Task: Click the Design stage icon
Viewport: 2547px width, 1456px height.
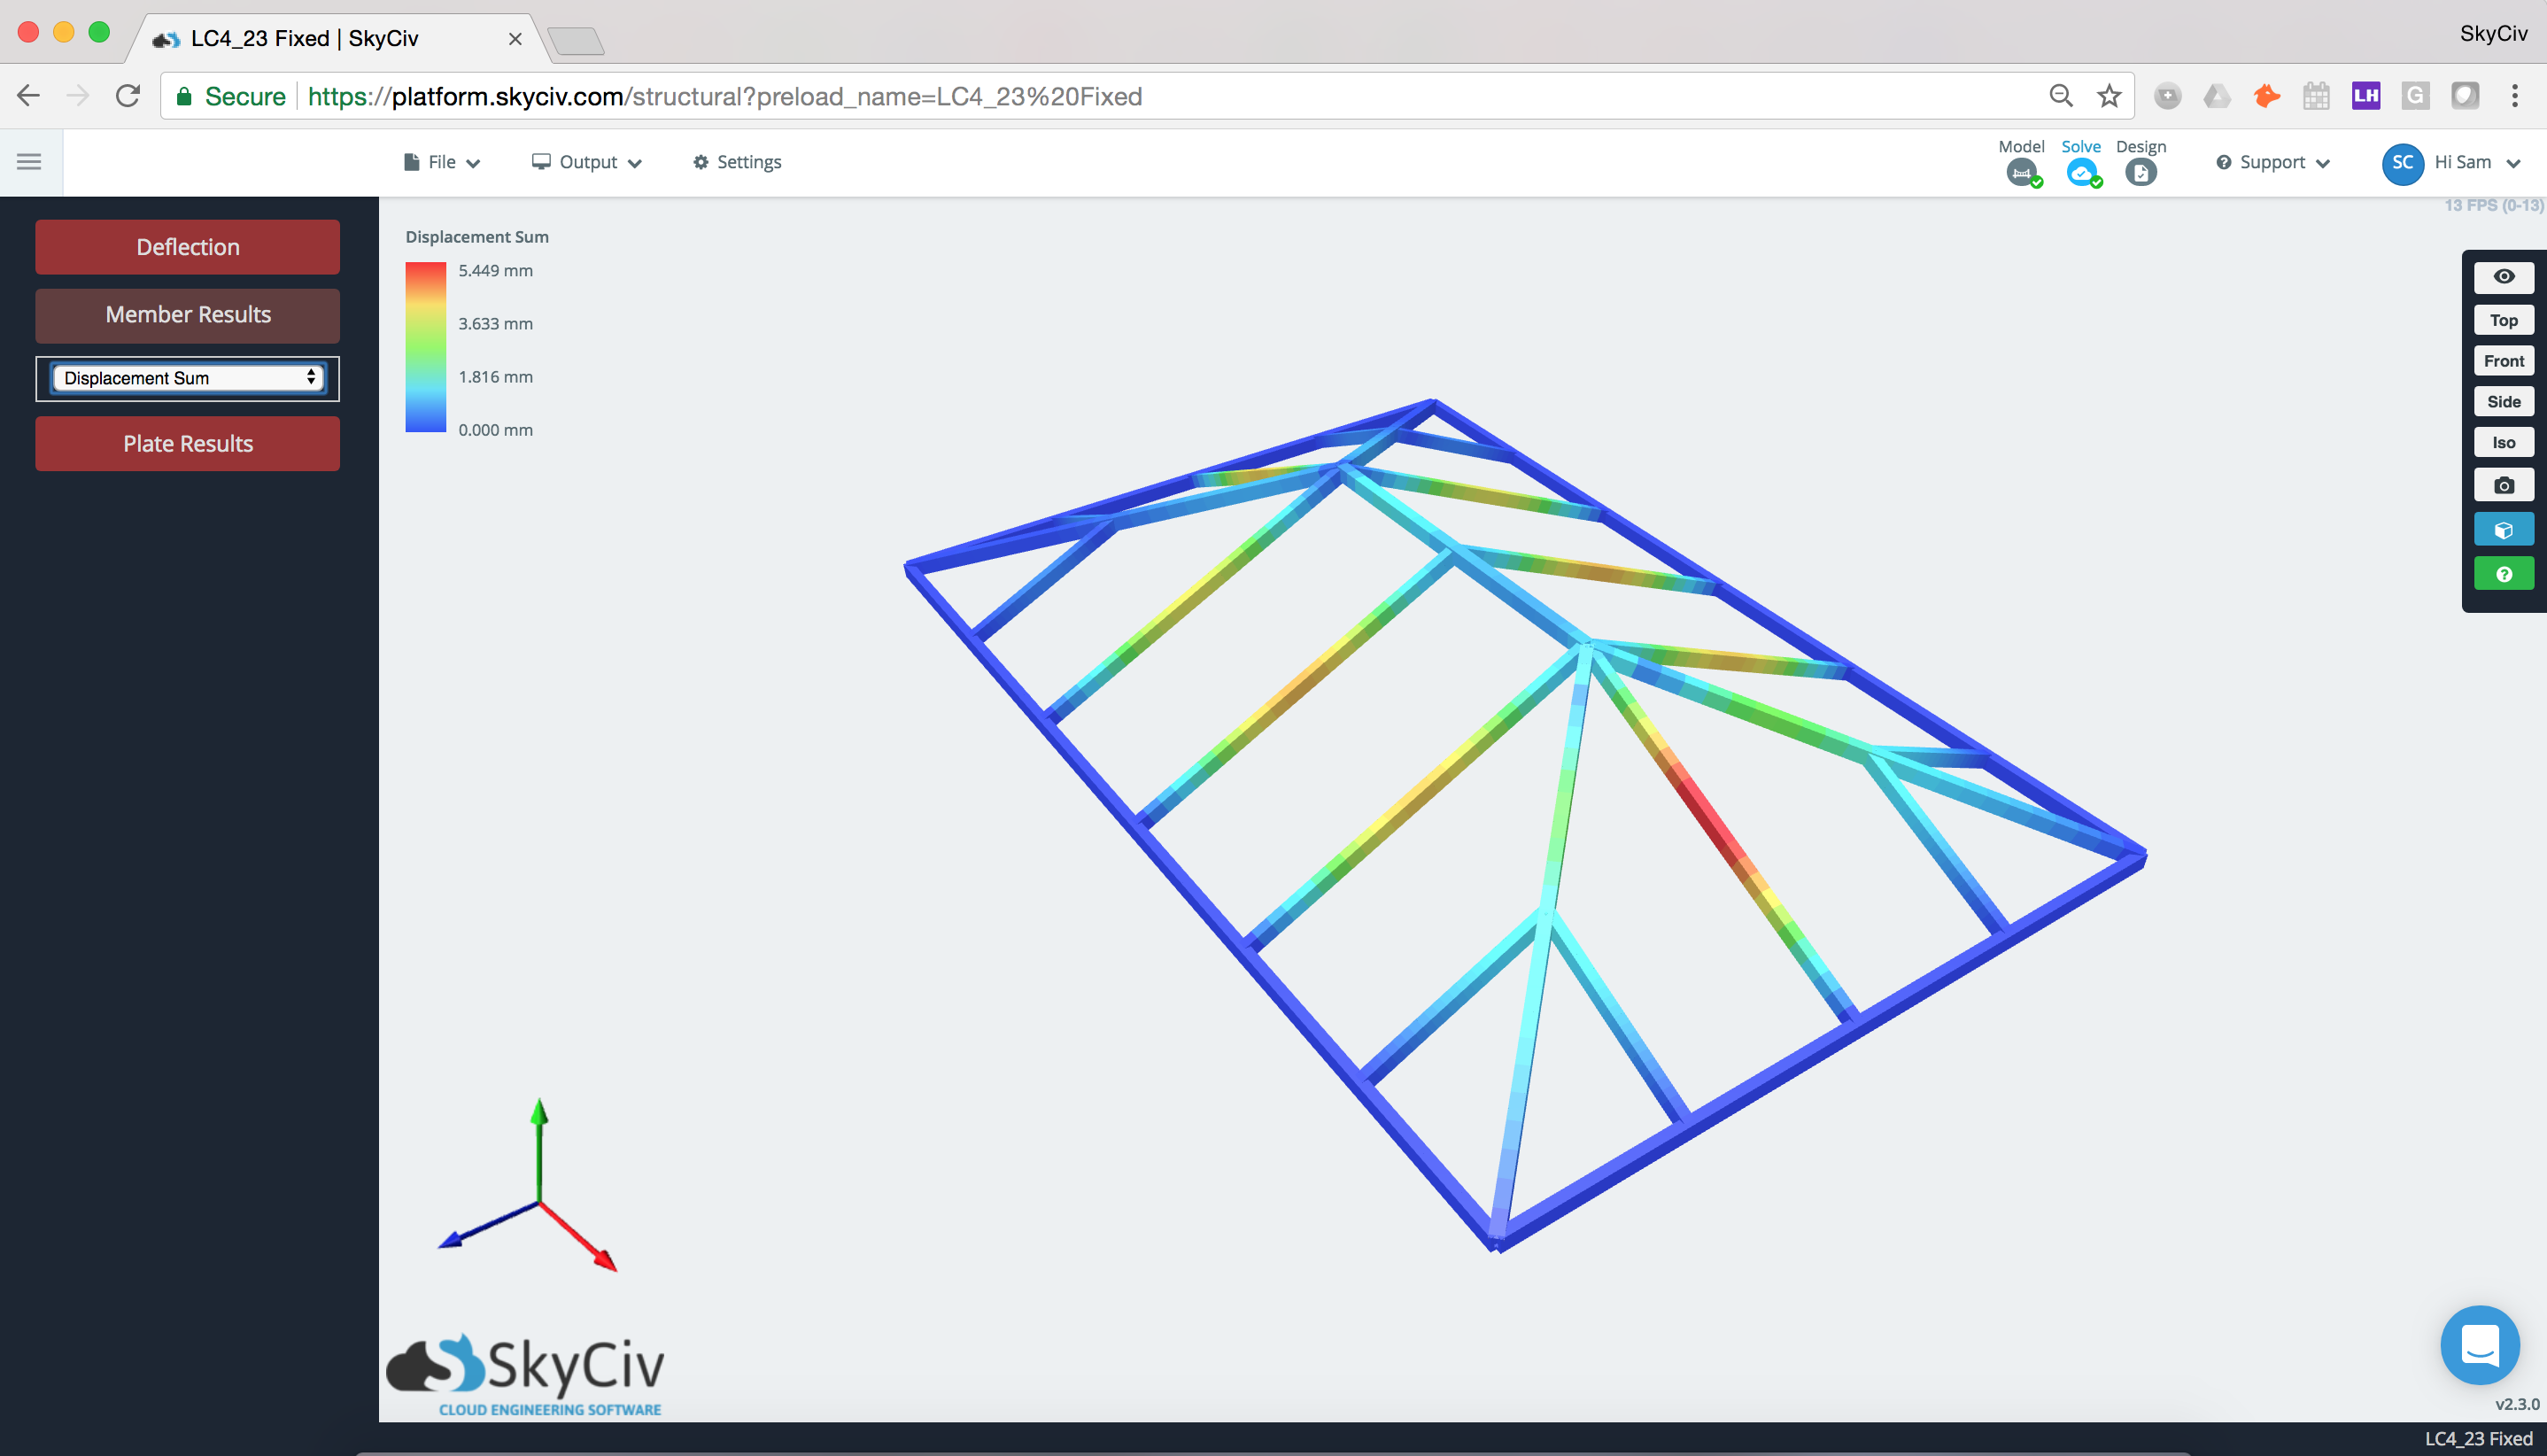Action: 2140,173
